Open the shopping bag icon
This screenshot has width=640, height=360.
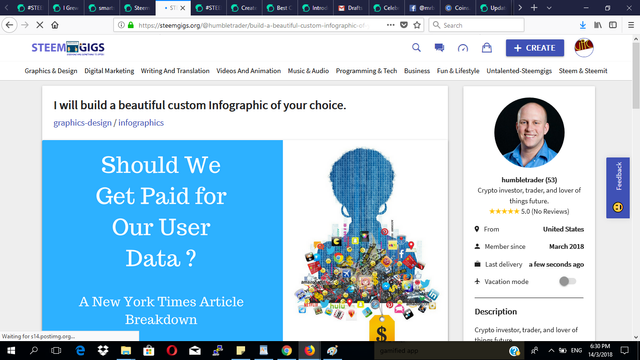point(487,48)
